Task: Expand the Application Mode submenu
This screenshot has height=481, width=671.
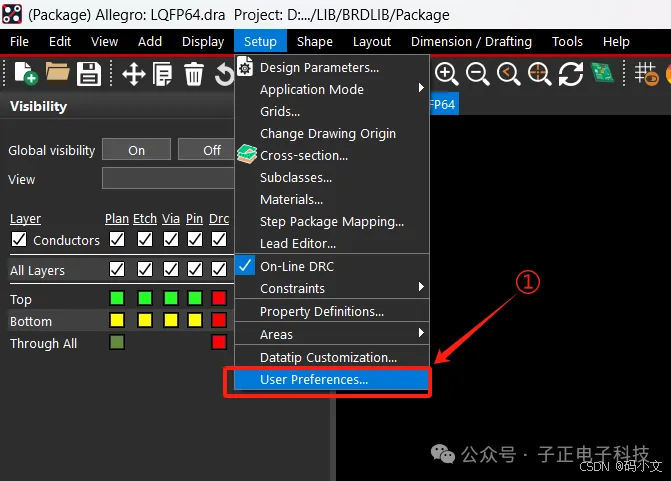Action: [332, 89]
